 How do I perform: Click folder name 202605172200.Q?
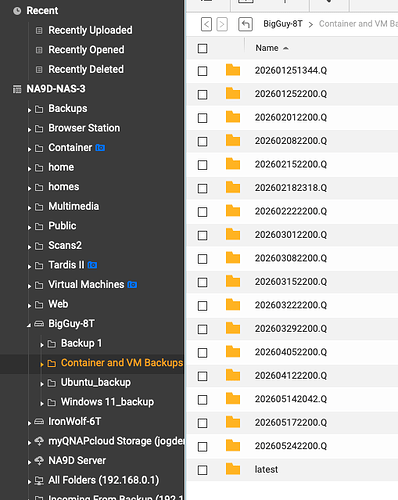point(291,422)
